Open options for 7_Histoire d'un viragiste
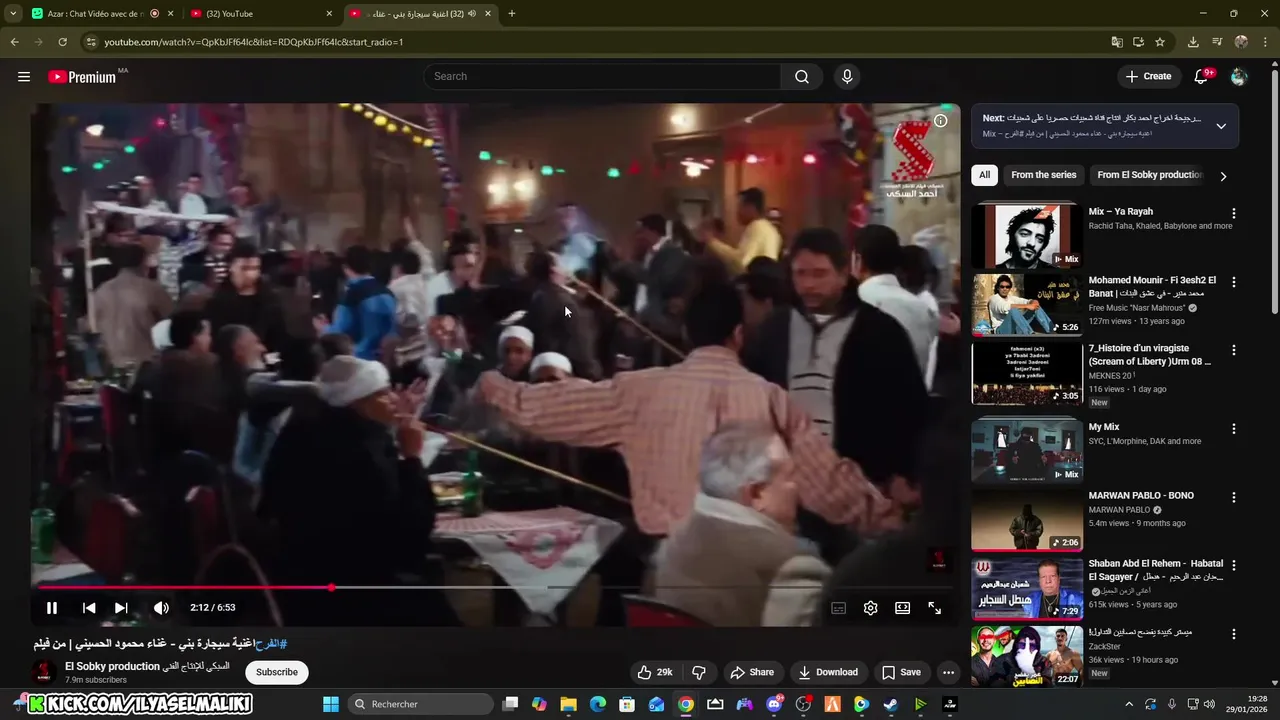The width and height of the screenshot is (1280, 720). click(1234, 350)
